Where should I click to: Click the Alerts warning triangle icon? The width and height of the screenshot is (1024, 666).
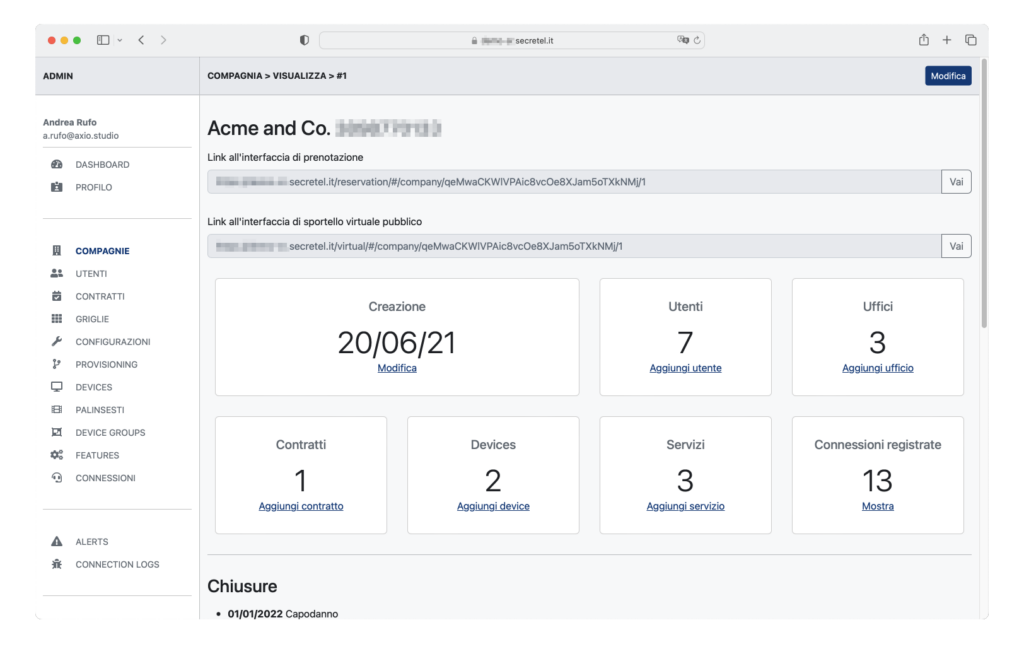(57, 542)
